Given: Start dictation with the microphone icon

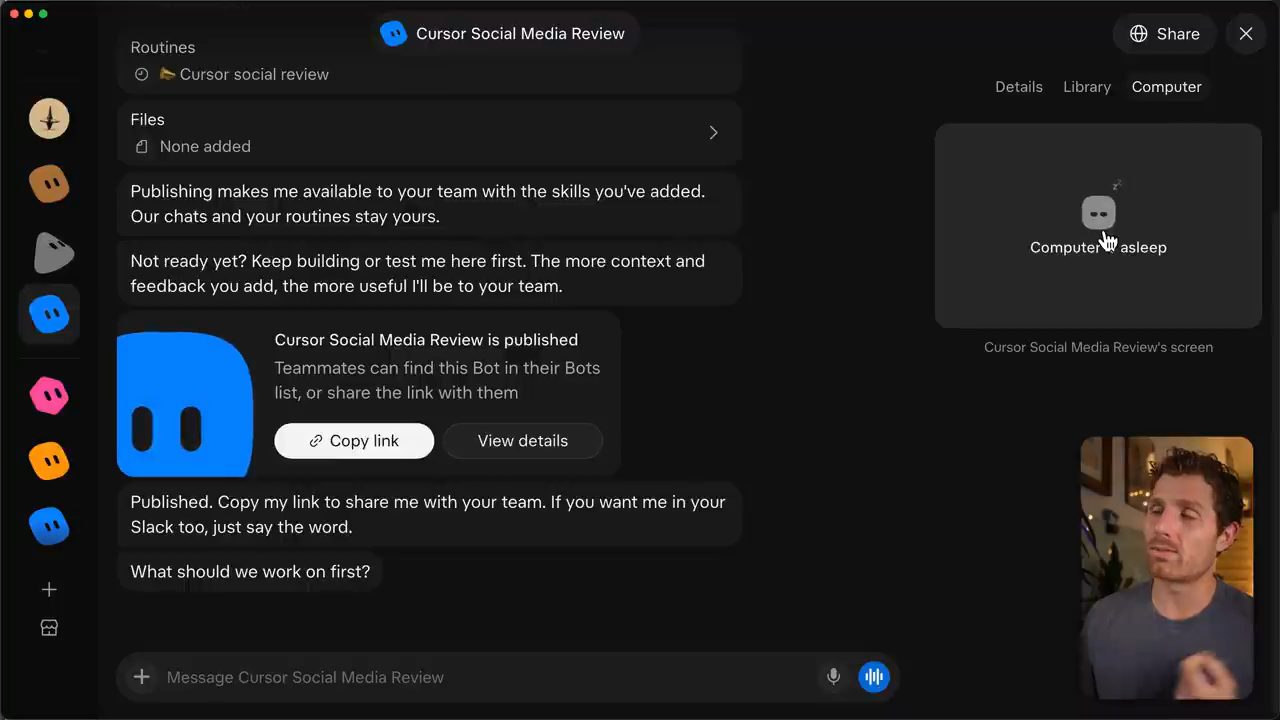Looking at the screenshot, I should coord(833,677).
